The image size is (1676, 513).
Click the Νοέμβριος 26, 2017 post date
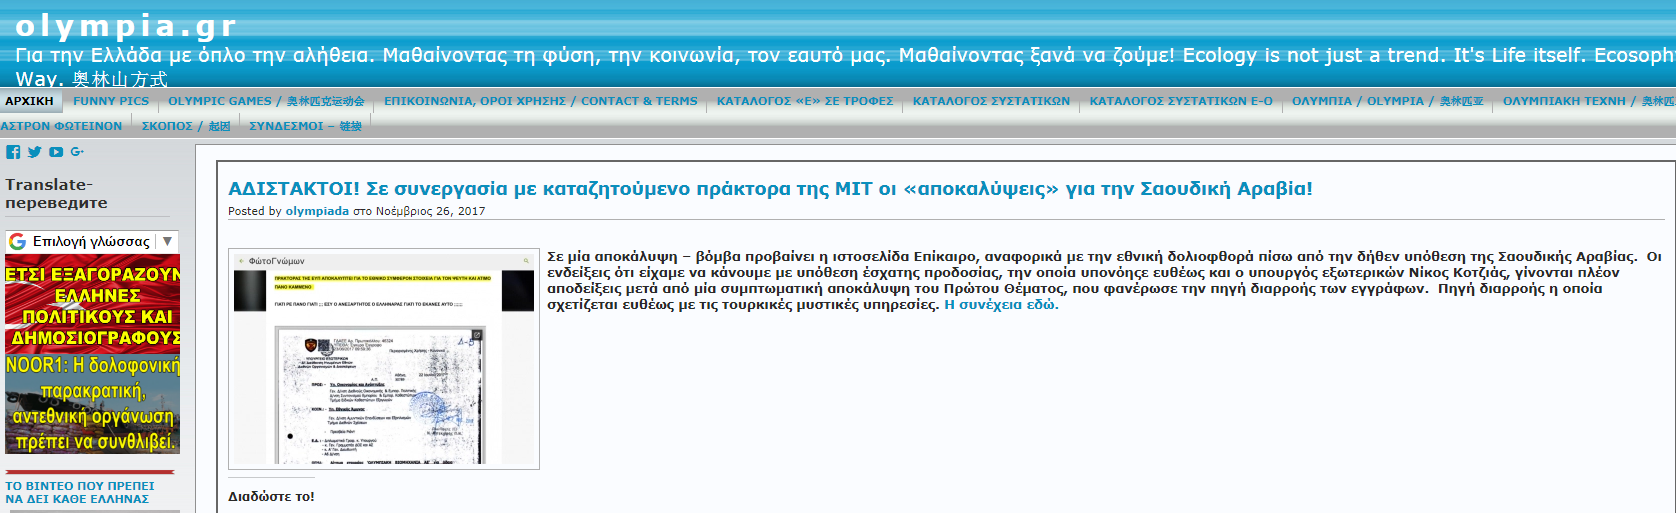click(x=430, y=211)
